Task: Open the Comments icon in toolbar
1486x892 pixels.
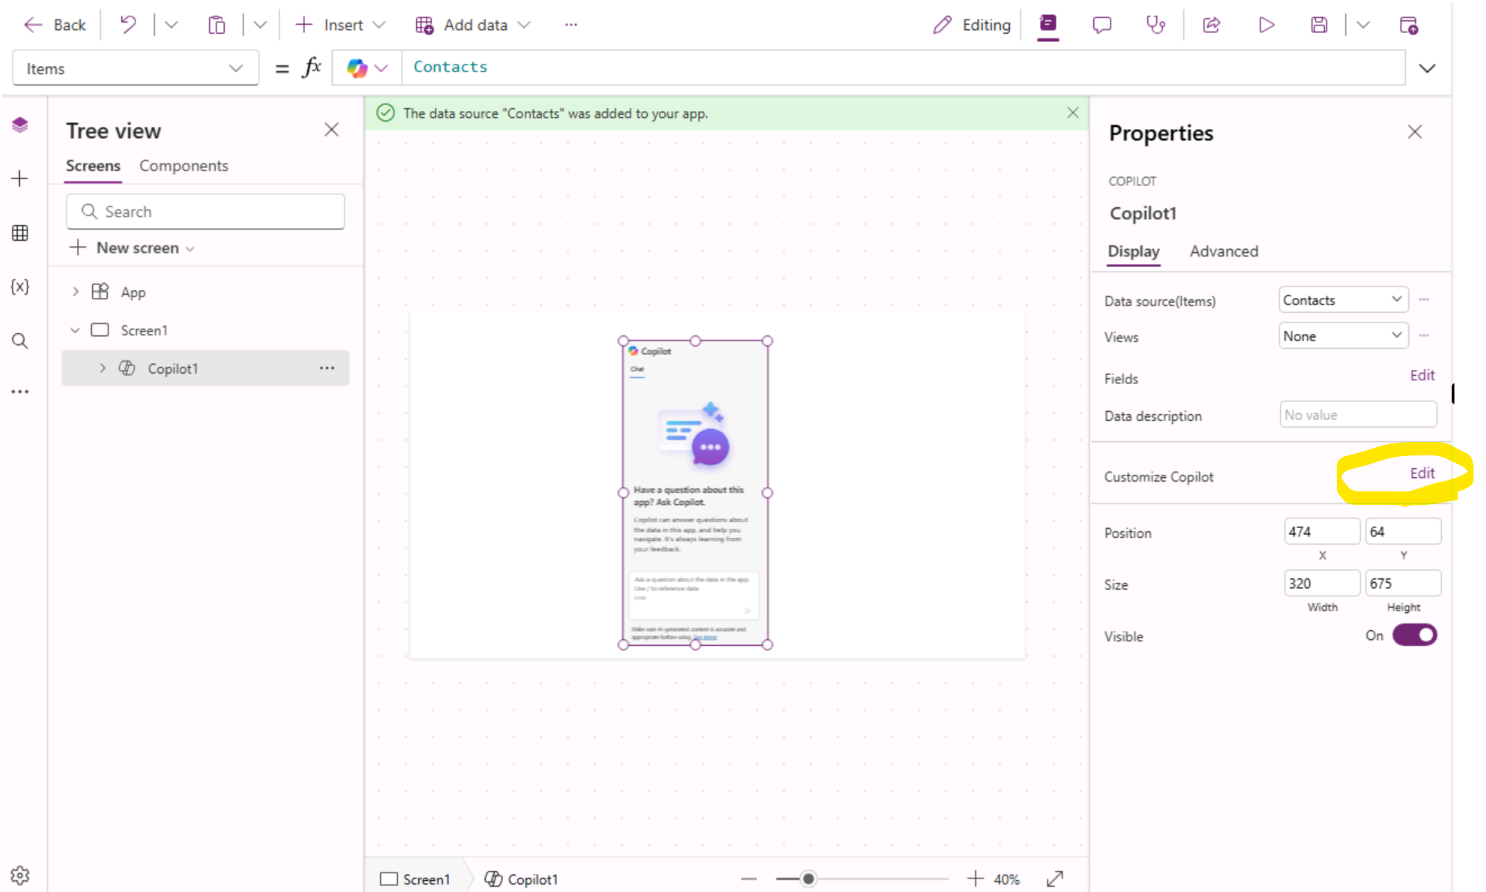Action: point(1102,25)
